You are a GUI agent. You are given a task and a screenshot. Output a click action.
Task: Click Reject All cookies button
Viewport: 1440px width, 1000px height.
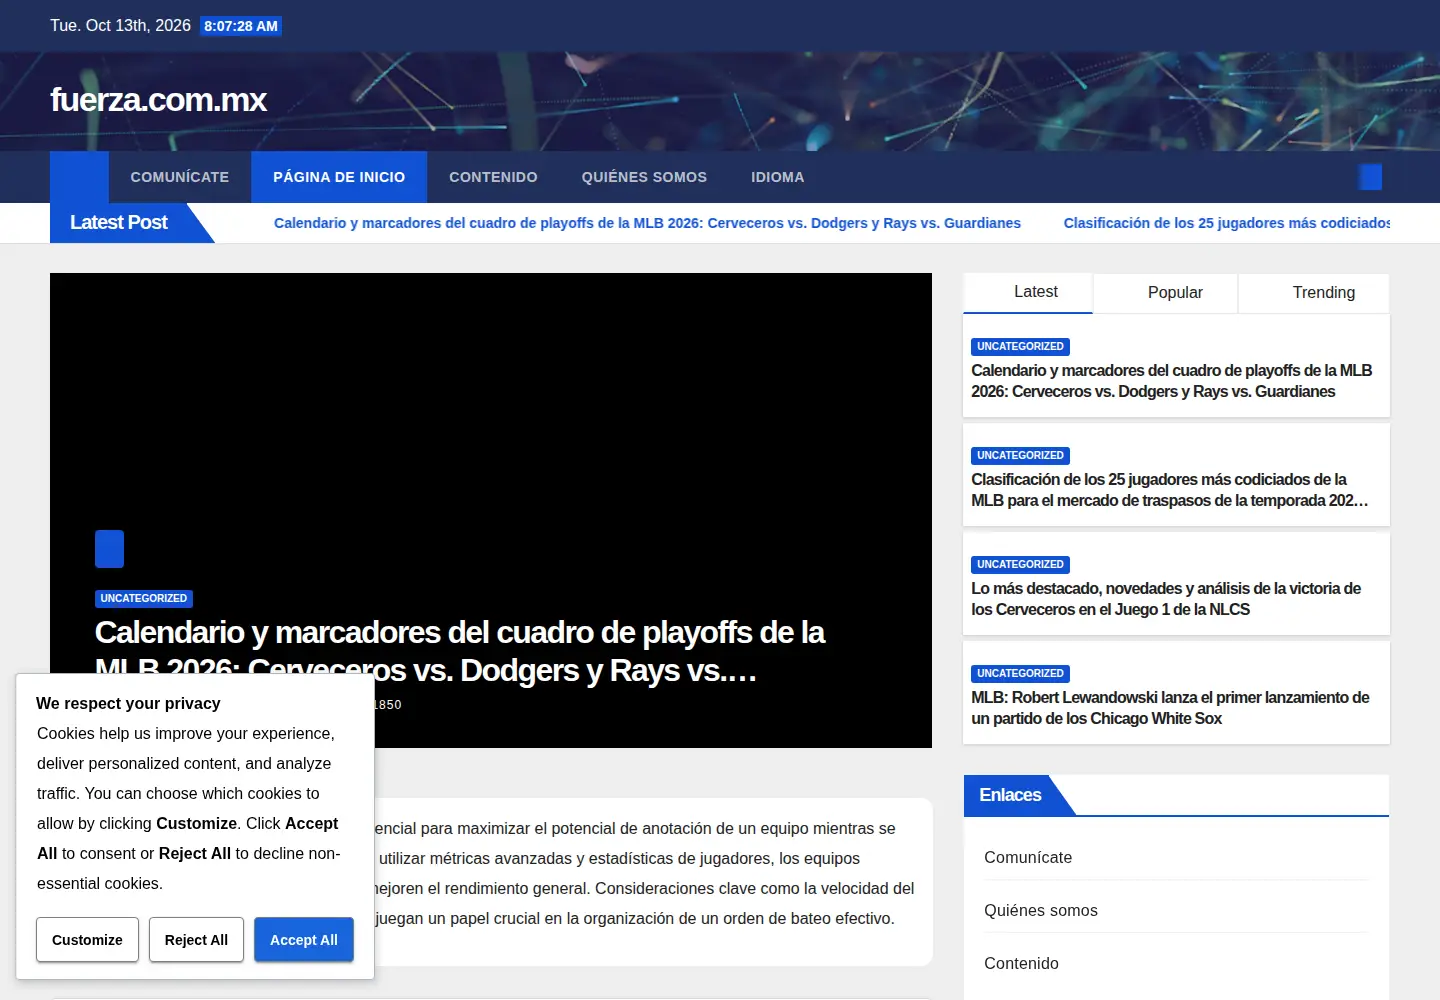click(x=196, y=940)
